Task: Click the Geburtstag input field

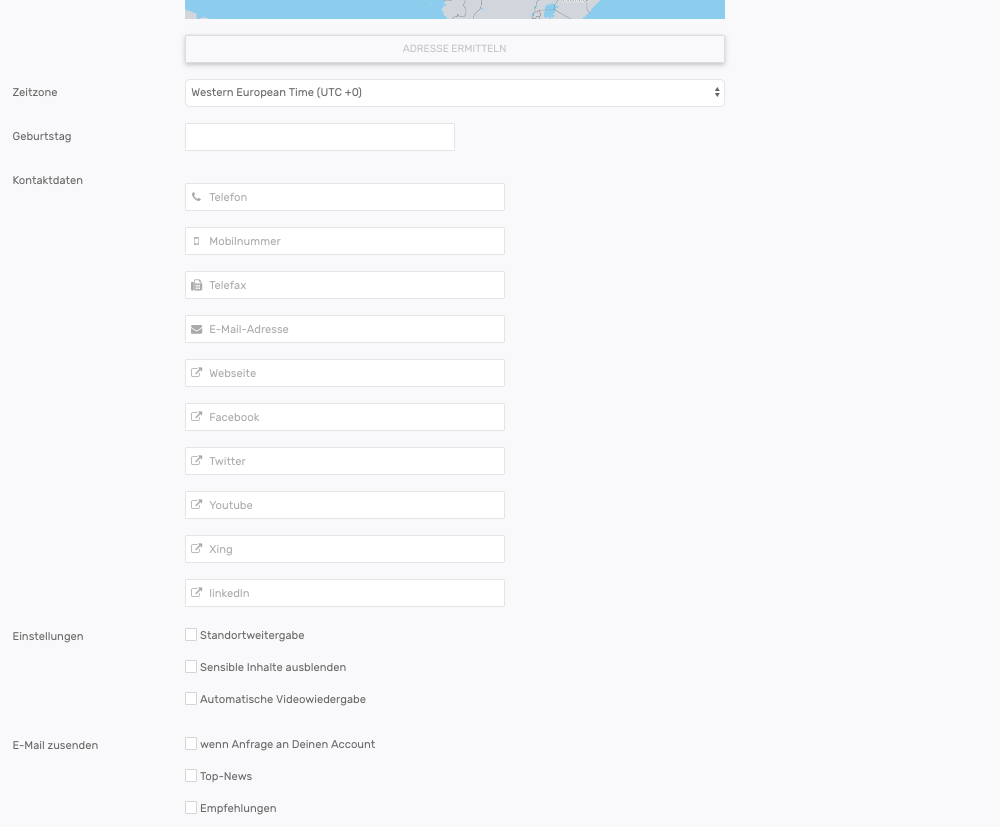Action: click(x=319, y=137)
